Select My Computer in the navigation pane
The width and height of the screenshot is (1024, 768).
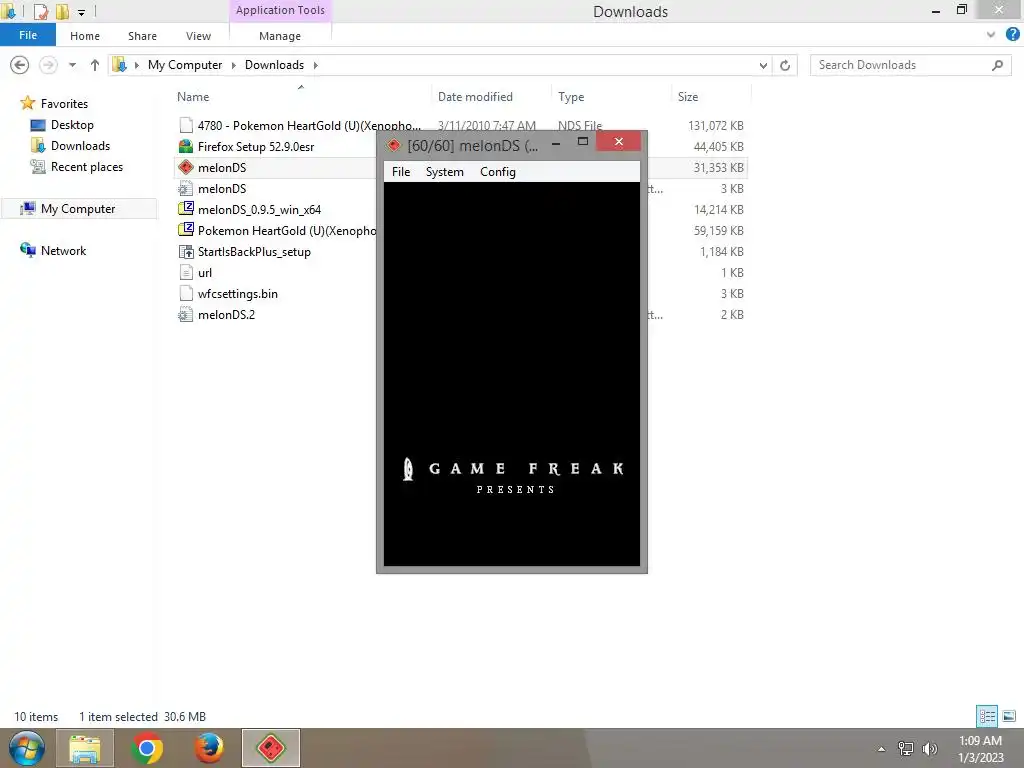(78, 208)
